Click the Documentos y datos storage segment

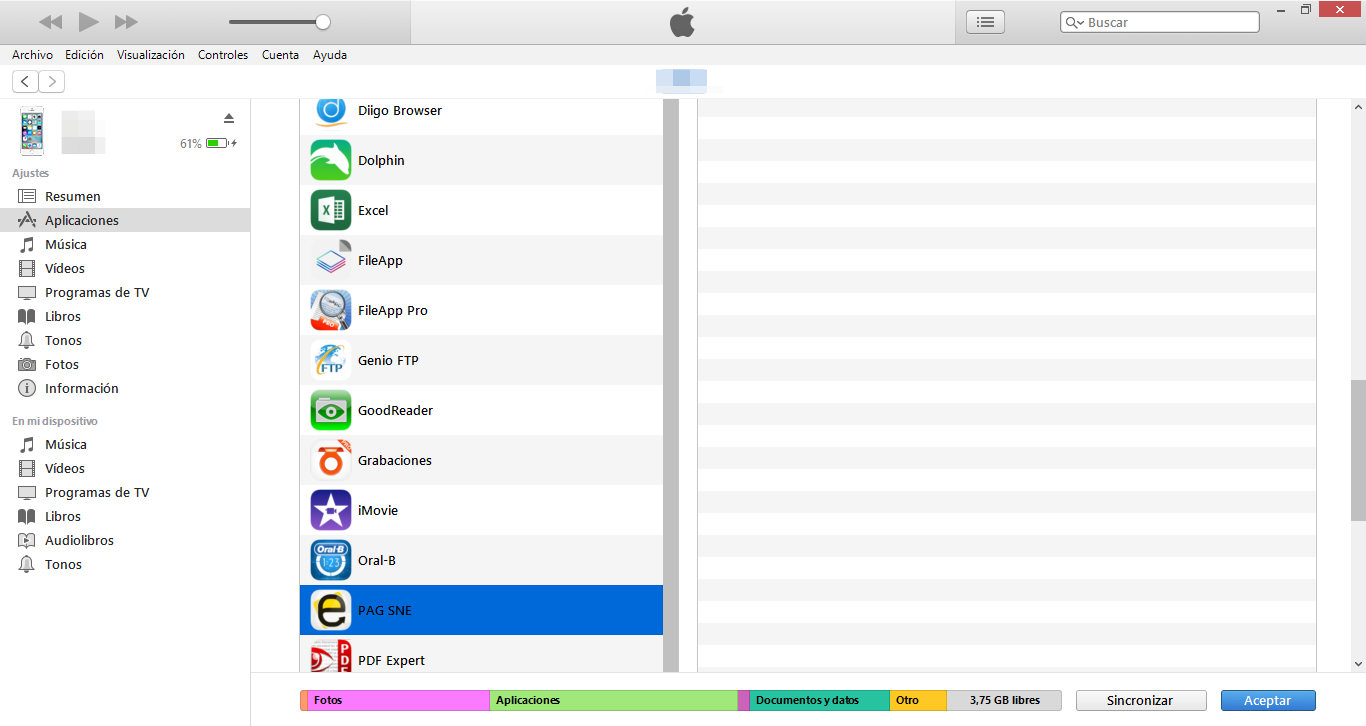pyautogui.click(x=819, y=700)
